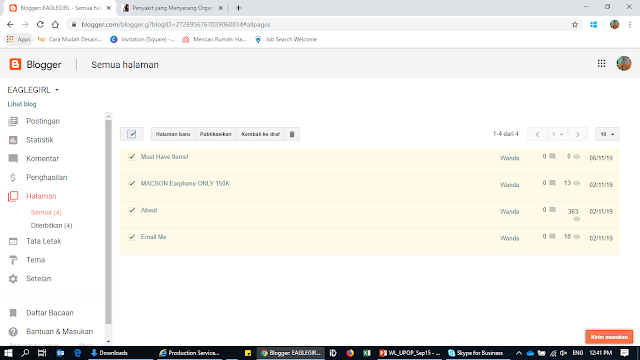Click the Blogger logo icon

15,64
